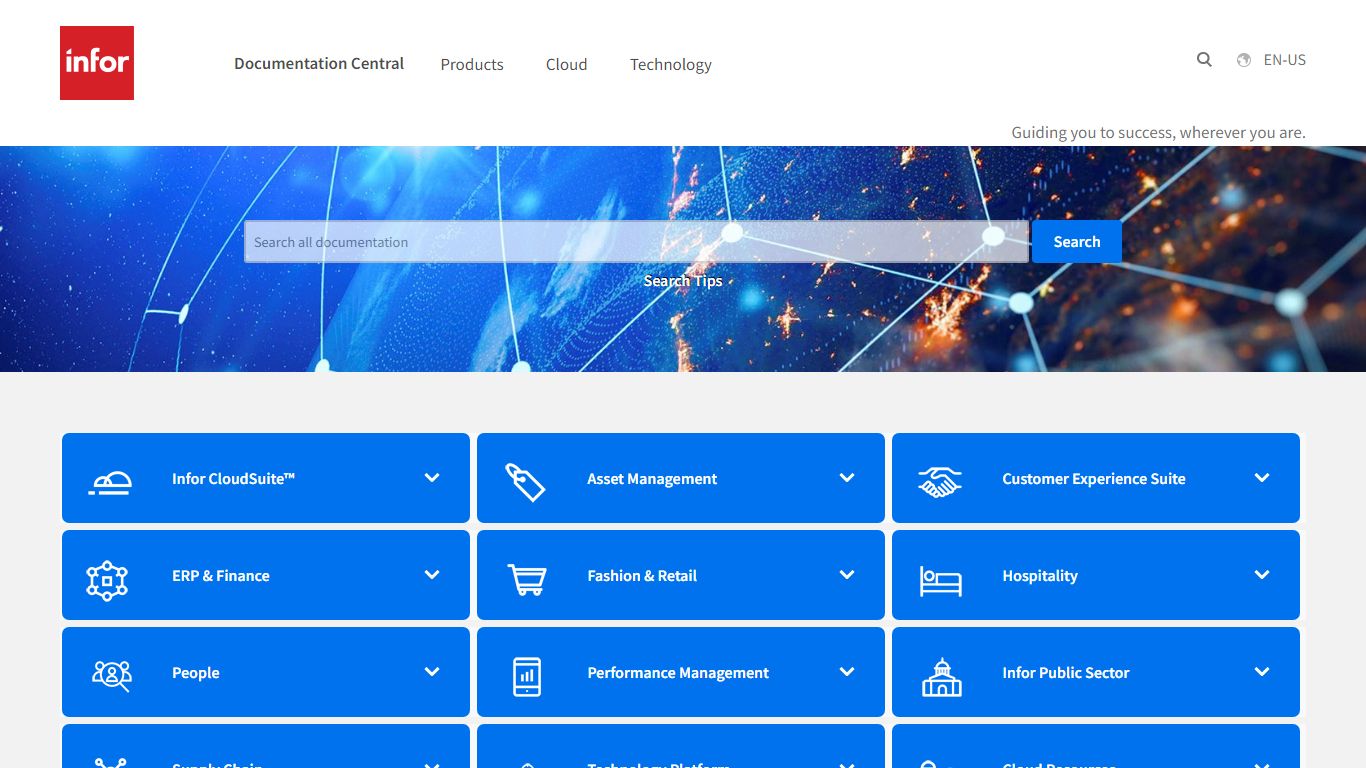The height and width of the screenshot is (768, 1366).
Task: Expand the Infor Public Sector chevron
Action: [1262, 672]
